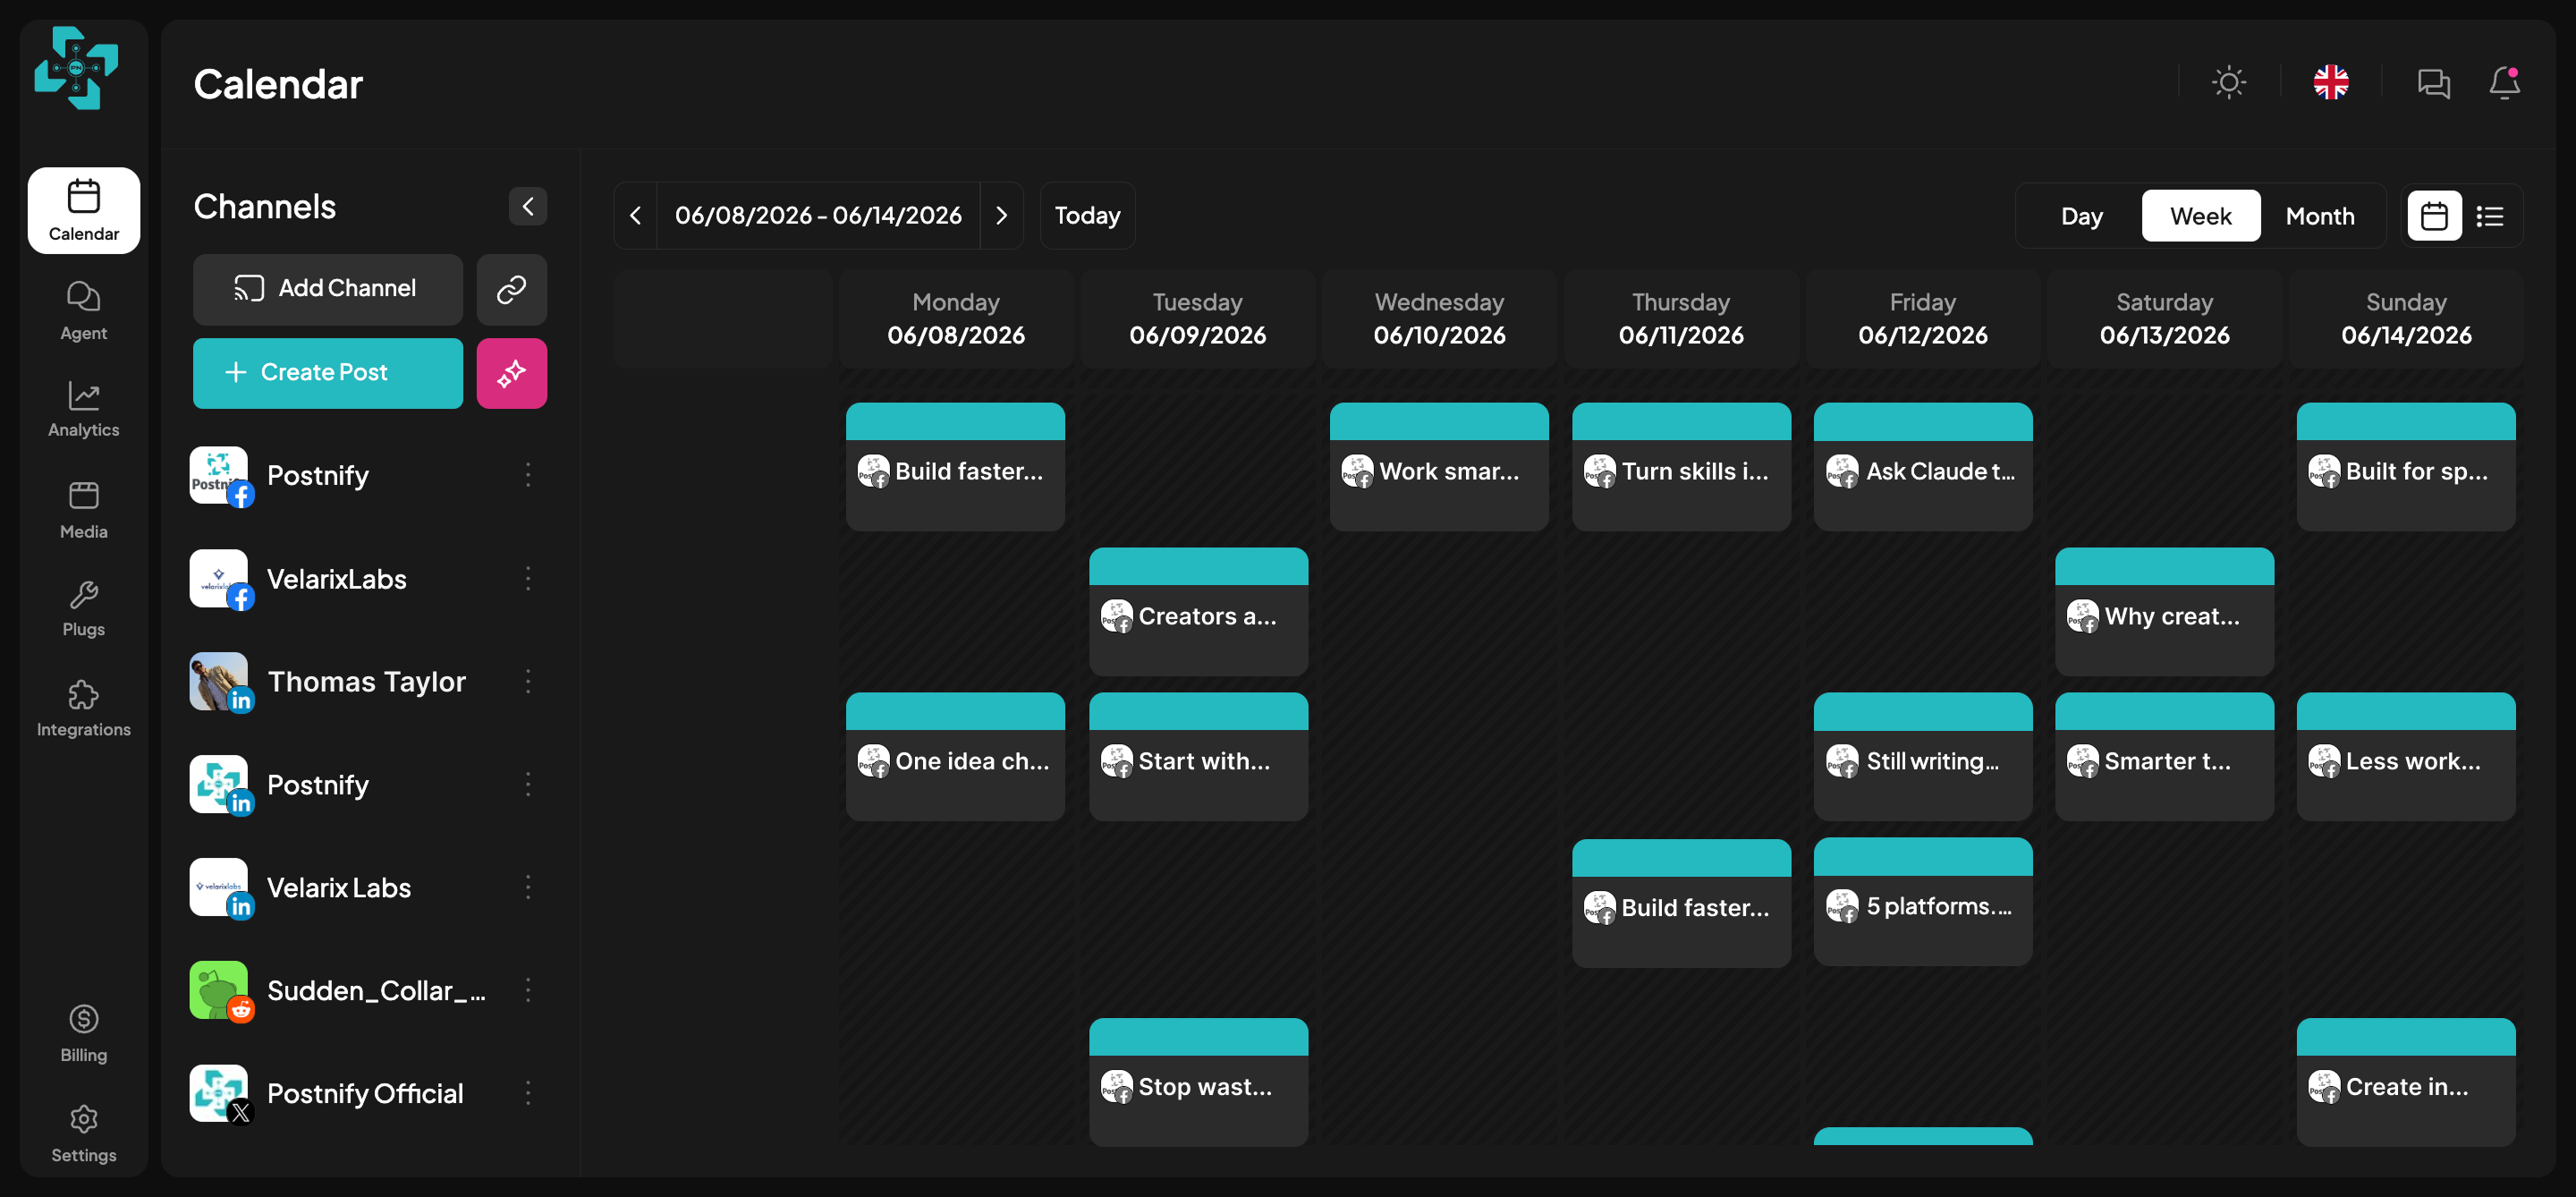
Task: Open options menu for Velarix Labs channel
Action: [528, 888]
